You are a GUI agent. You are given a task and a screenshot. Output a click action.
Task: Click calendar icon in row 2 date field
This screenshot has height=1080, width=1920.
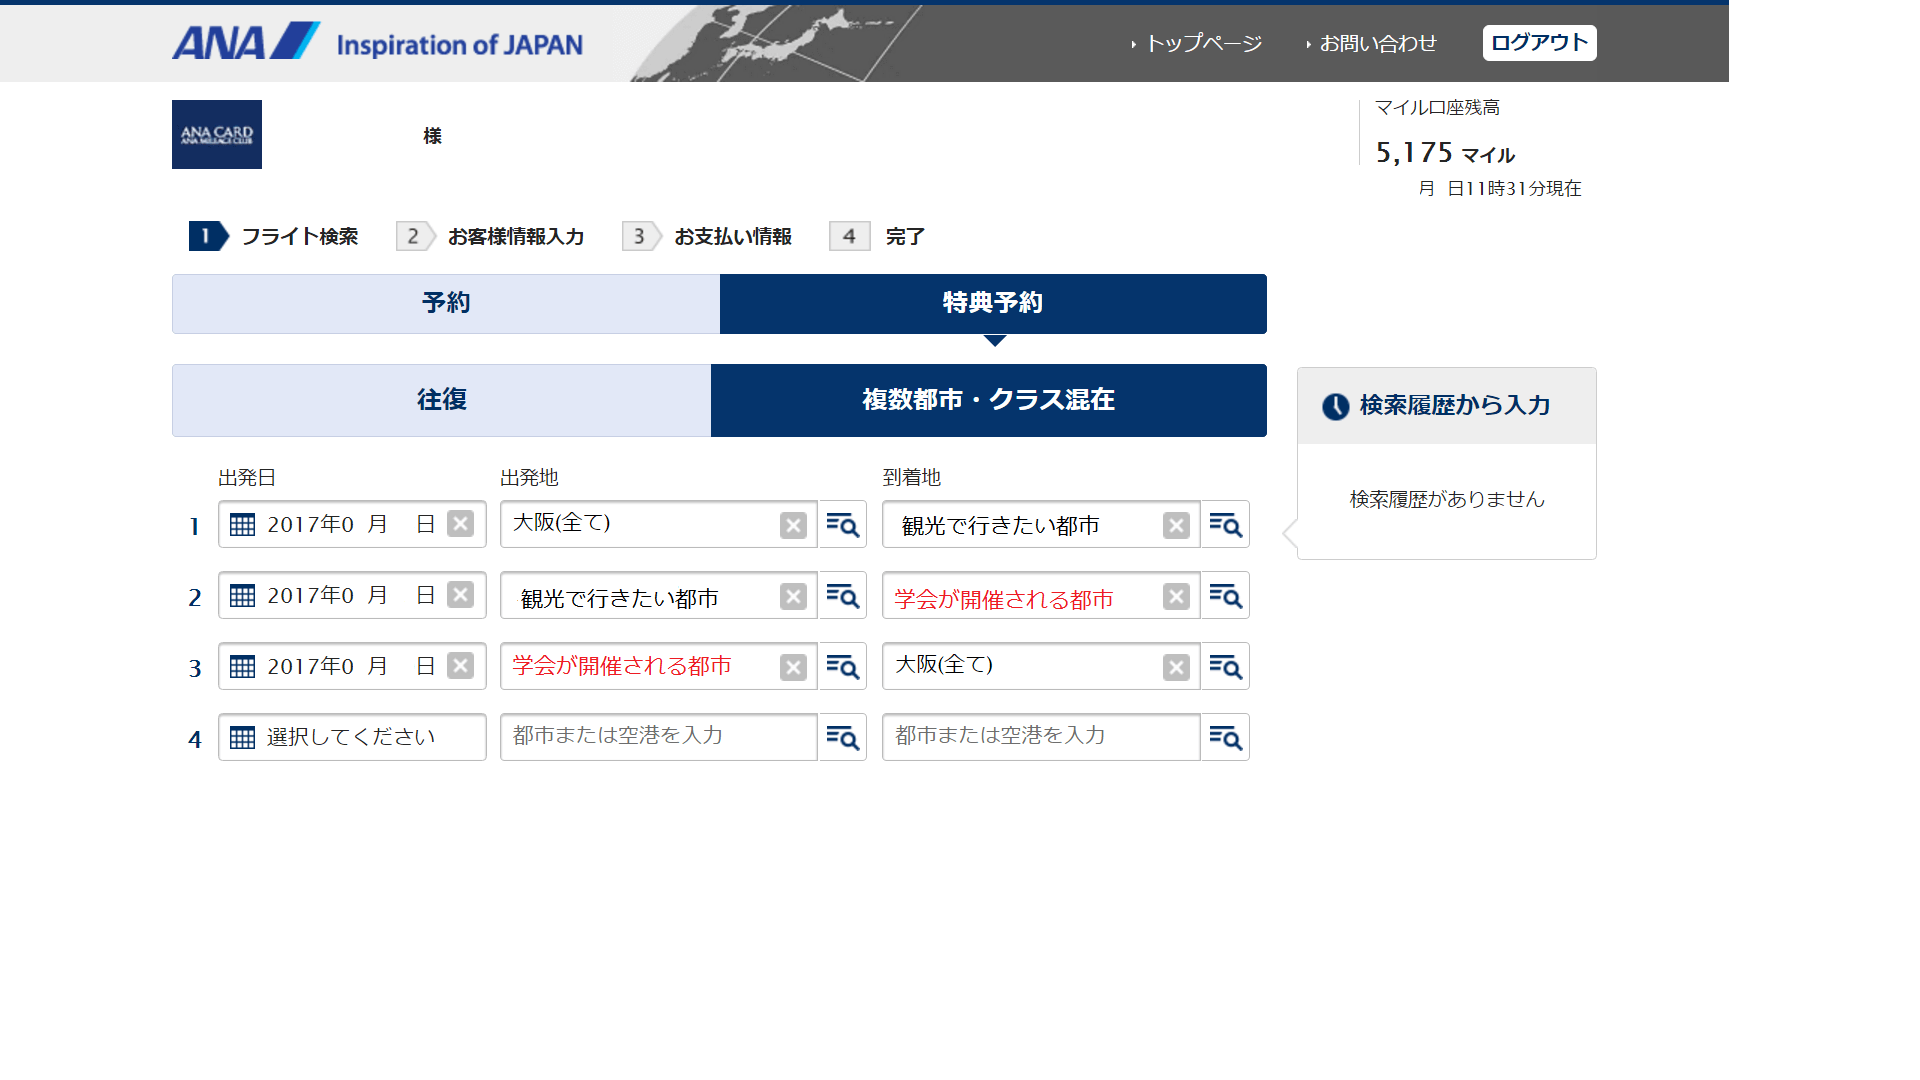tap(242, 596)
